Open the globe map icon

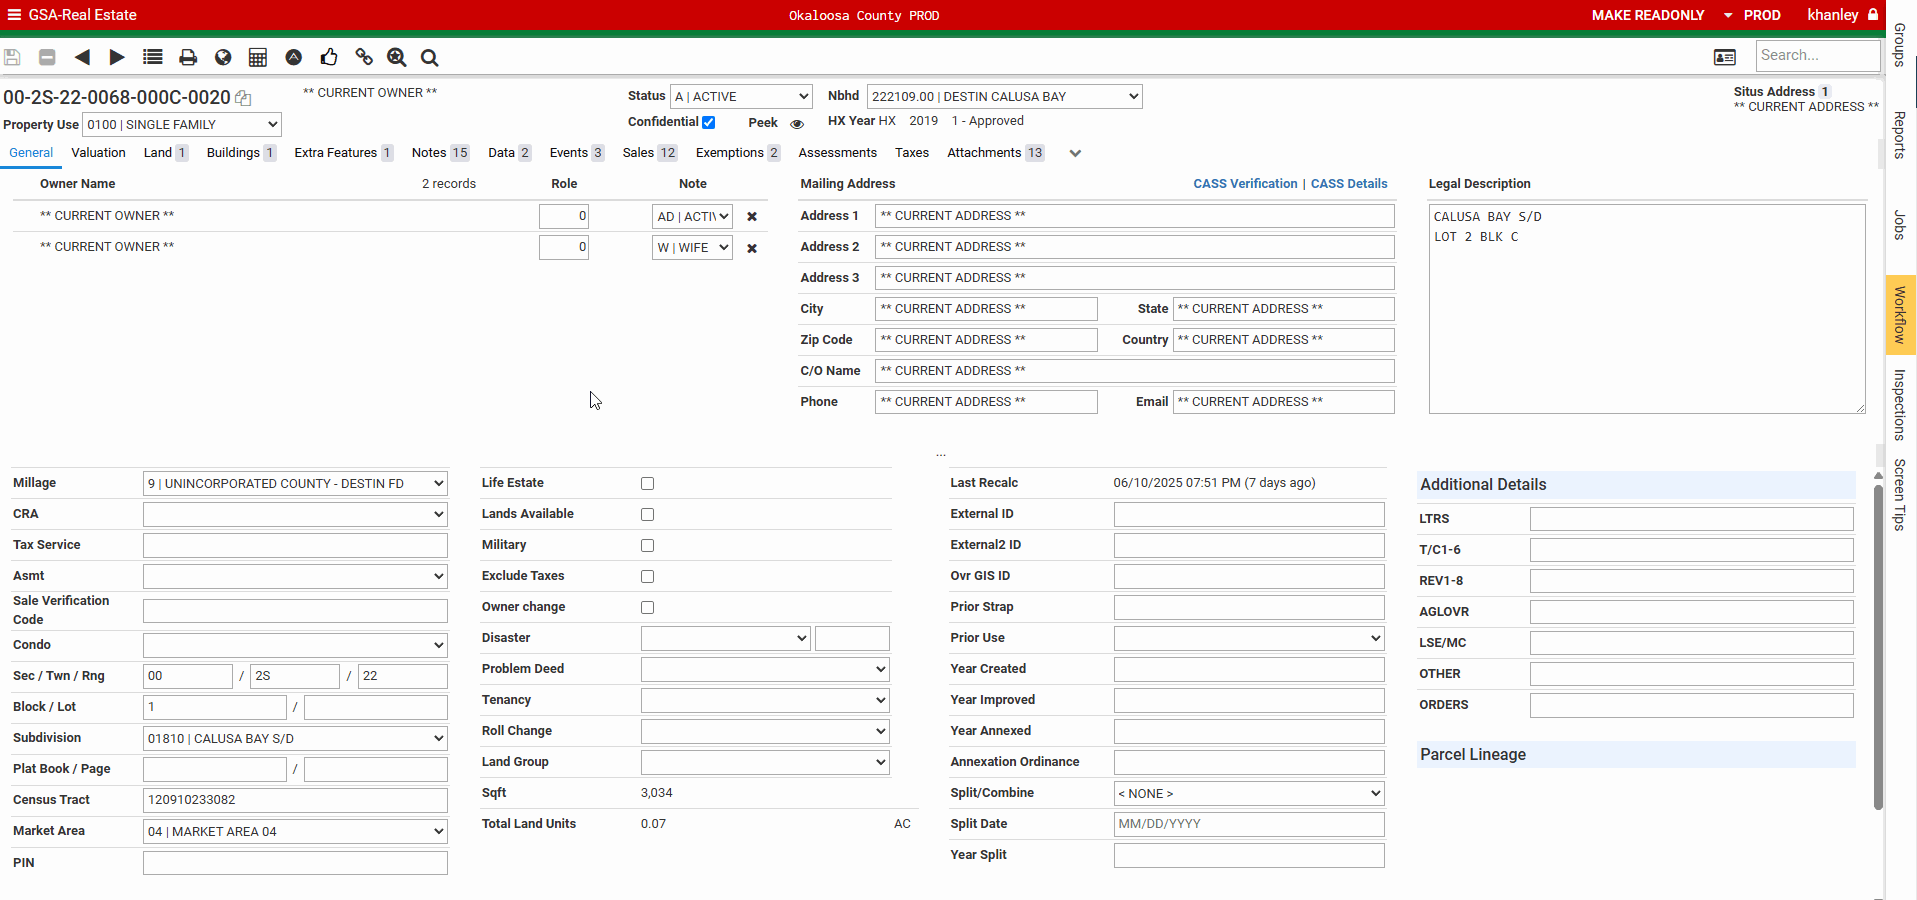tap(223, 58)
